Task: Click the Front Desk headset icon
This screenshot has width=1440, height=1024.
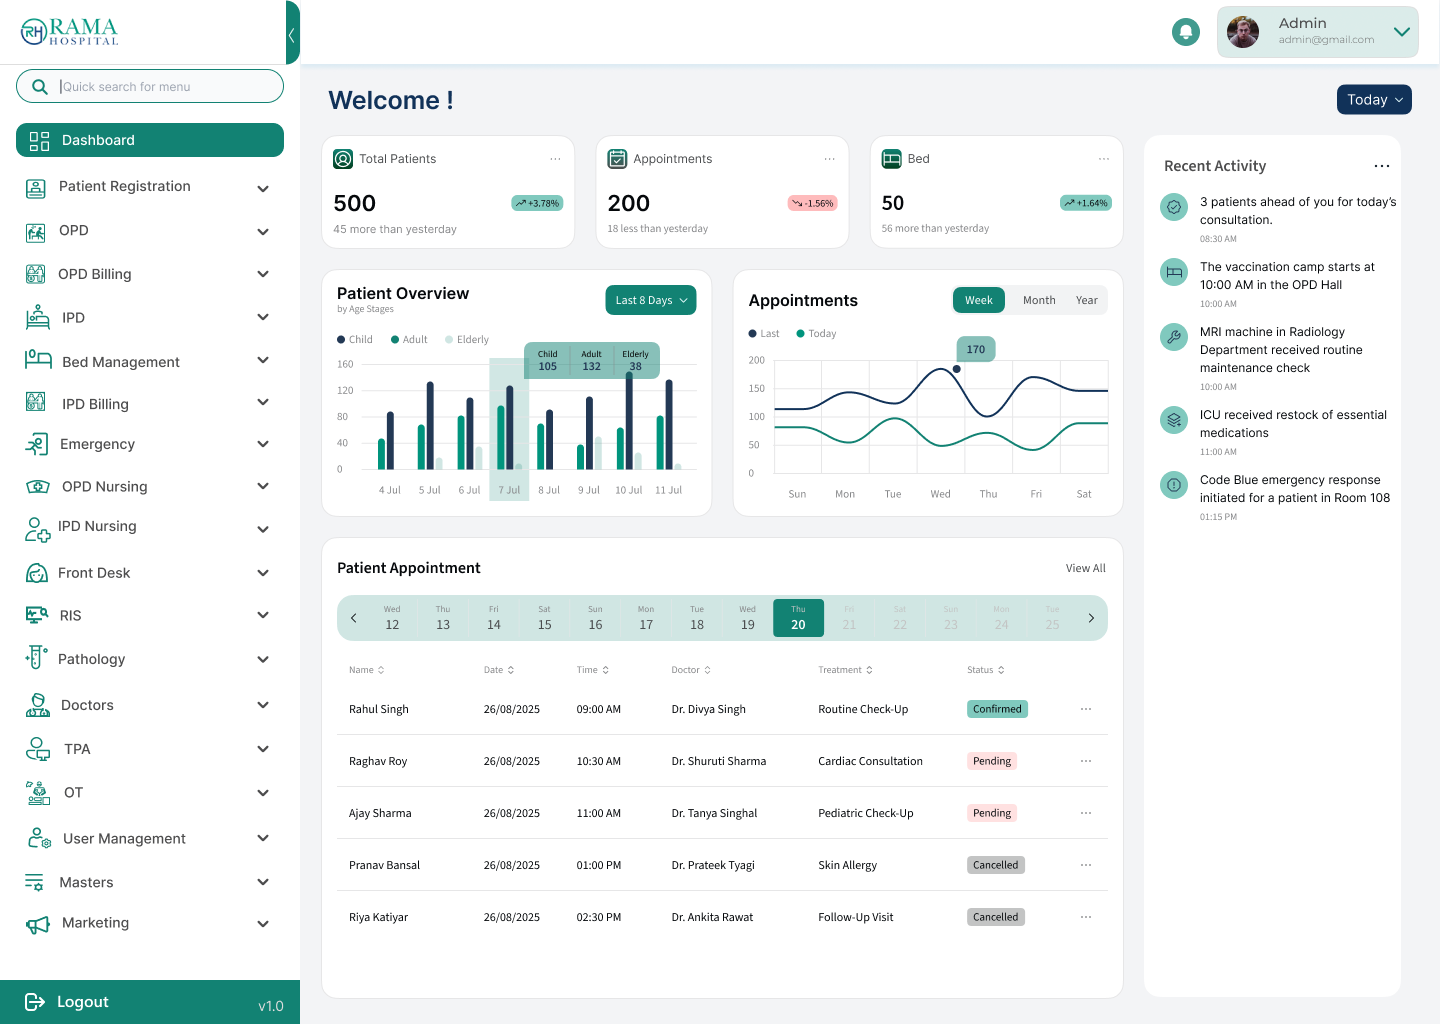Action: [x=37, y=573]
